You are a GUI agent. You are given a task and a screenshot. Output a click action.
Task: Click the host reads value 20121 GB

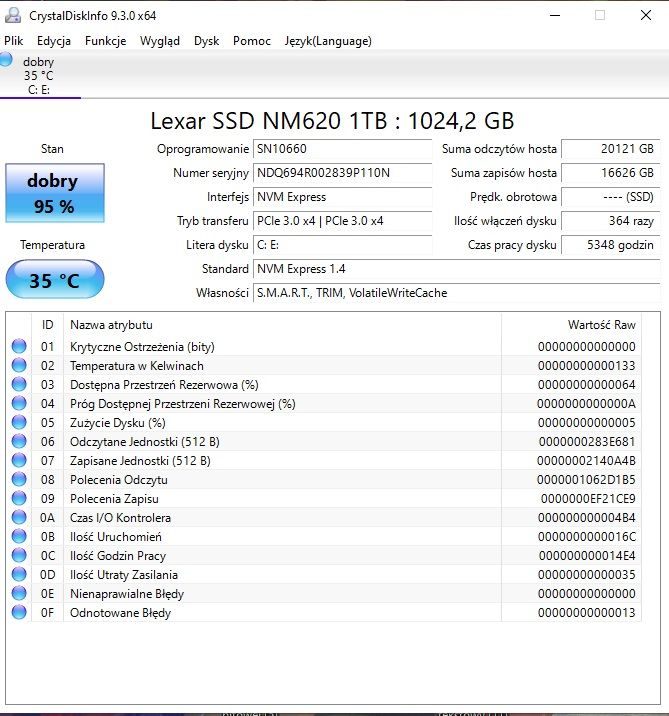click(x=611, y=149)
